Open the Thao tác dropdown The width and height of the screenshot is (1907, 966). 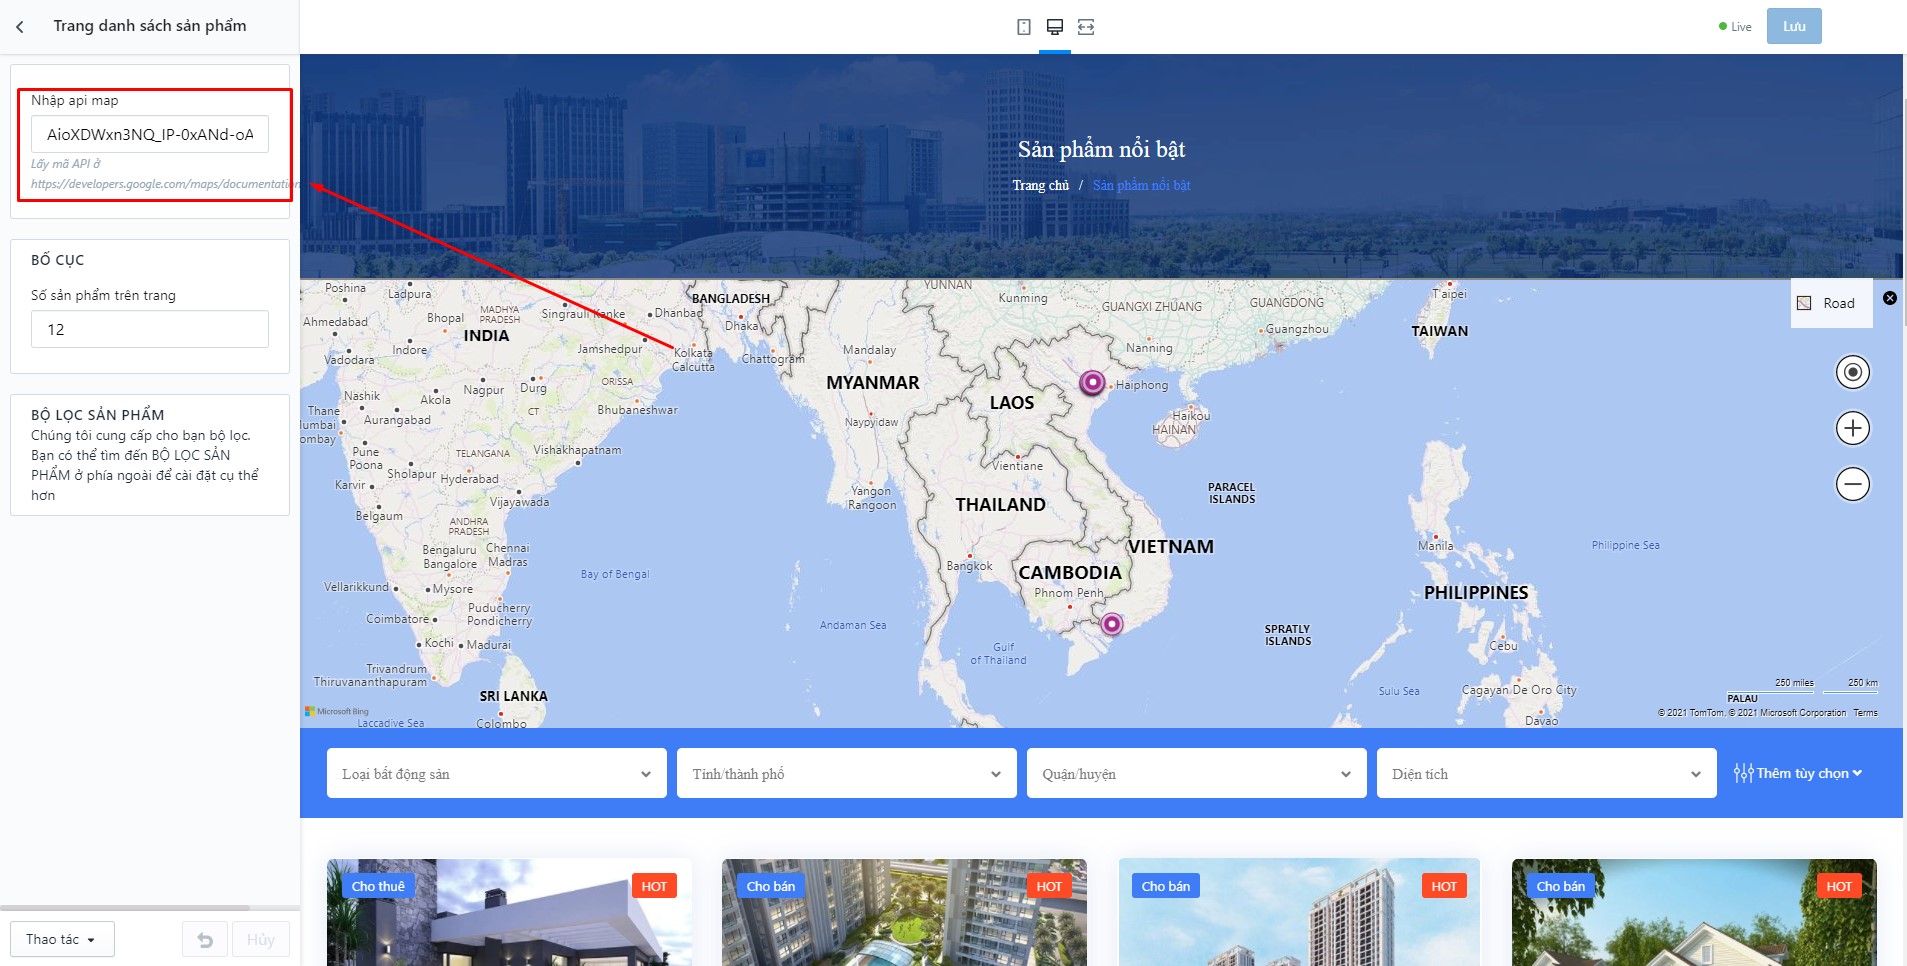tap(62, 939)
